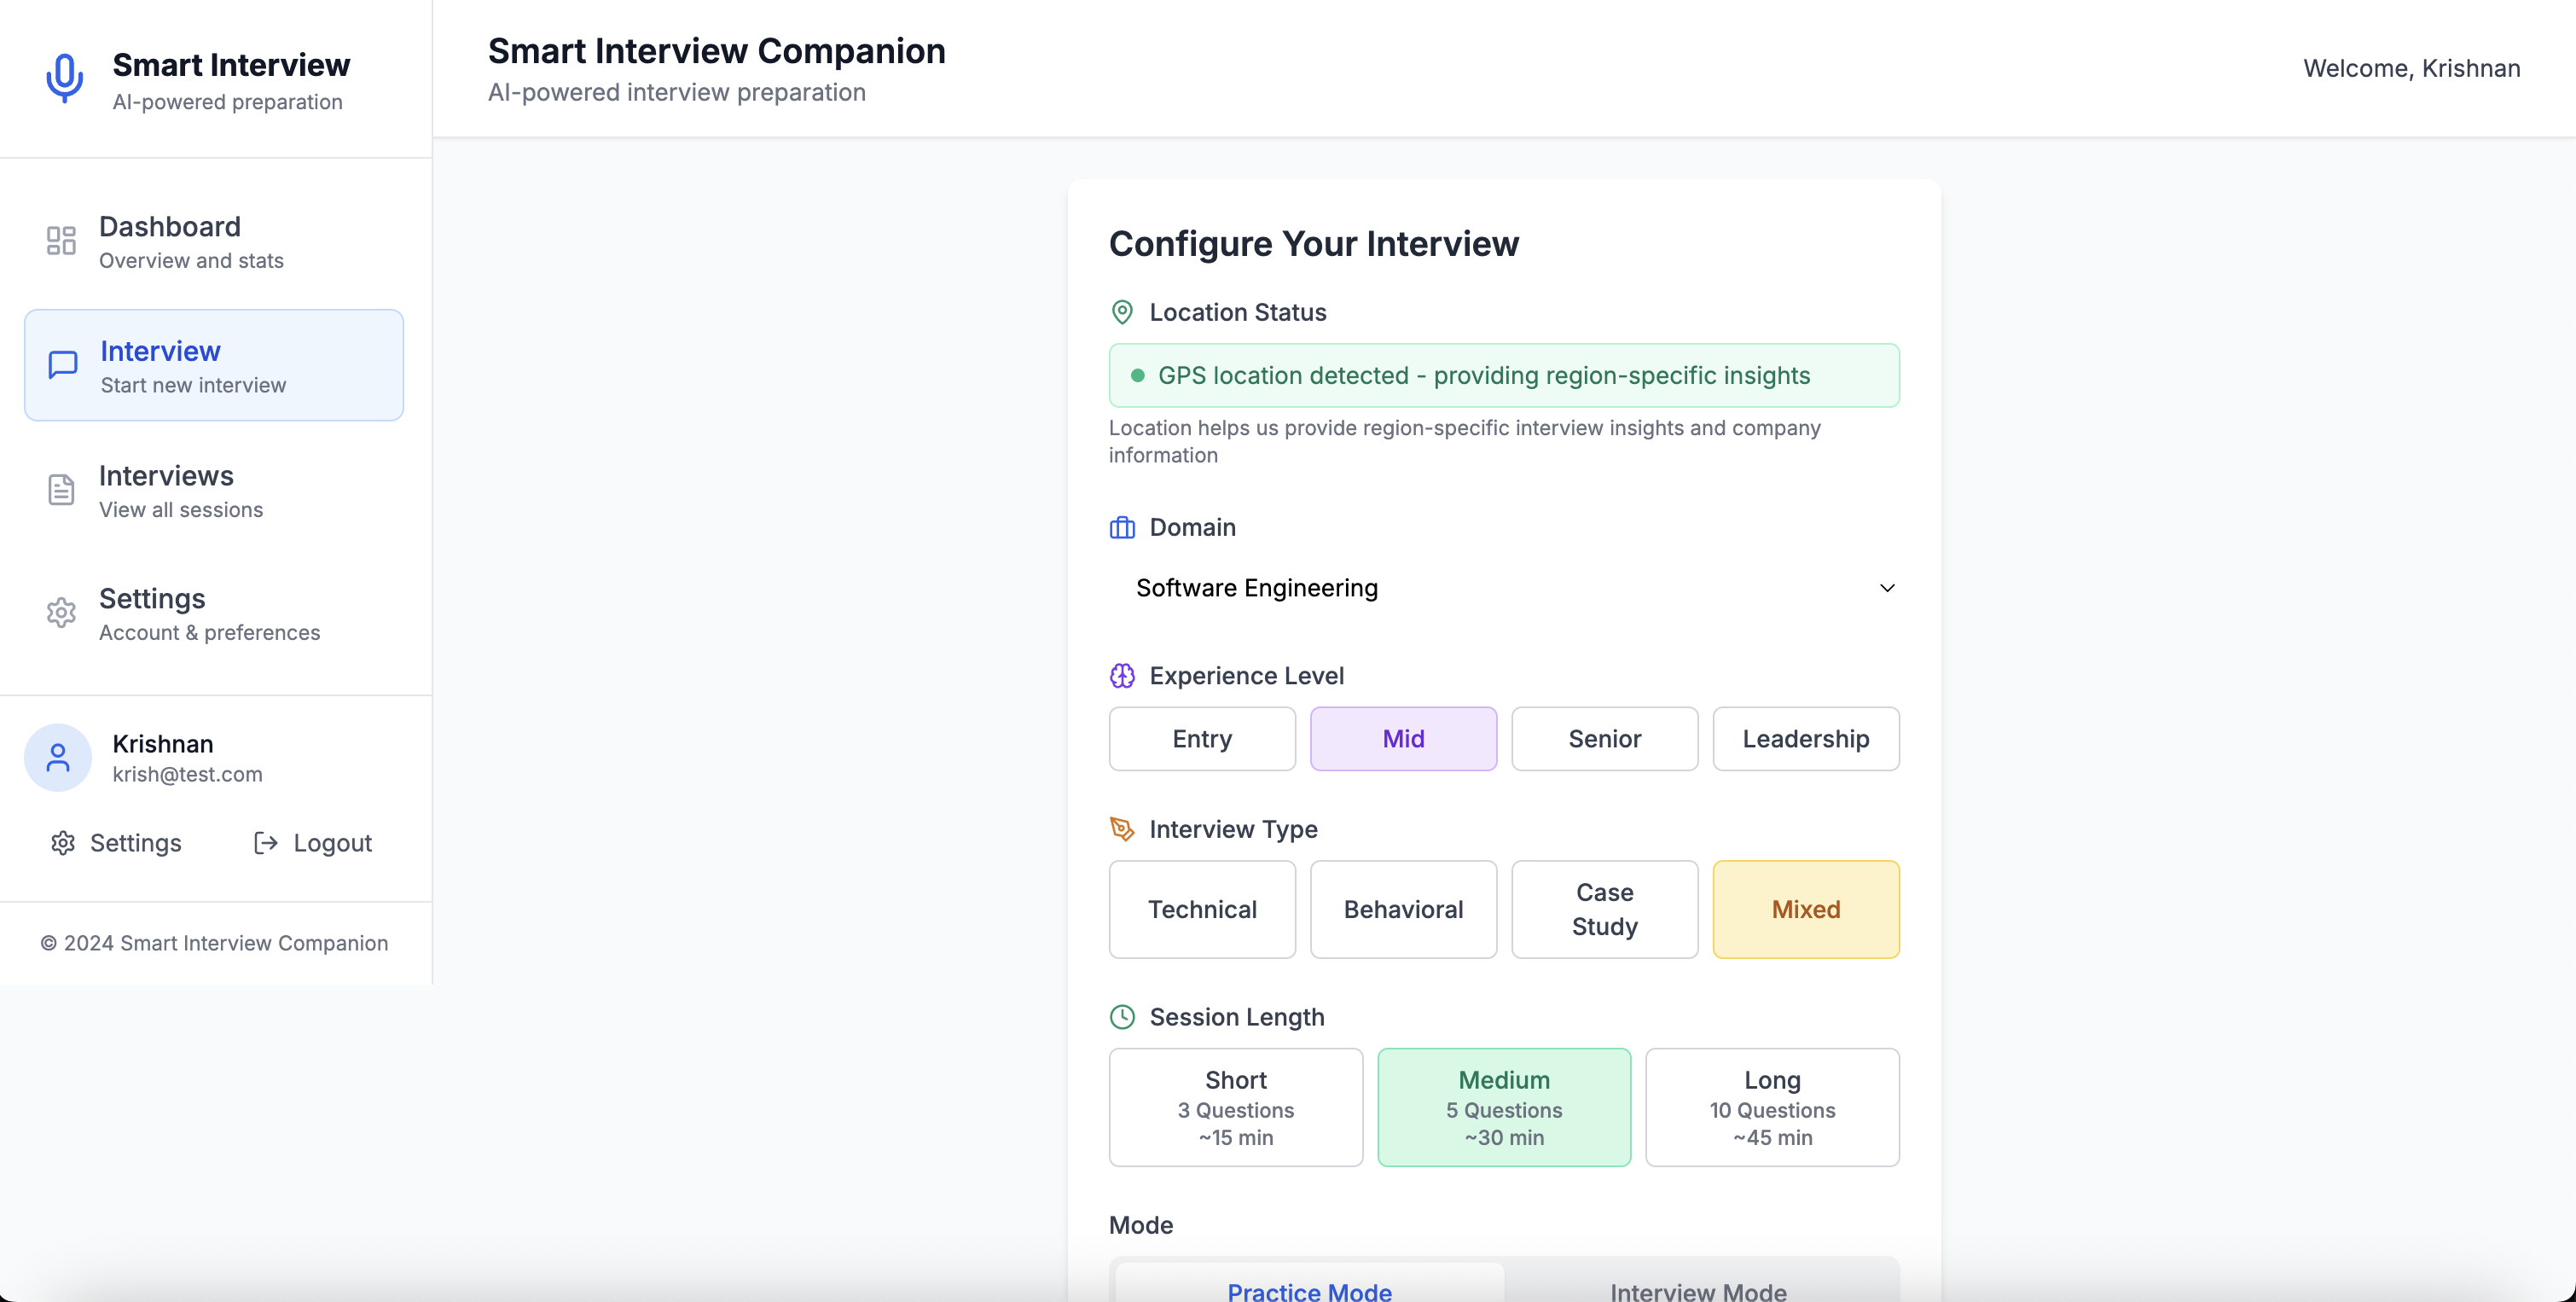Screen dimensions: 2576x1302
Task: Click Krishnan's user avatar icon
Action: (x=58, y=758)
